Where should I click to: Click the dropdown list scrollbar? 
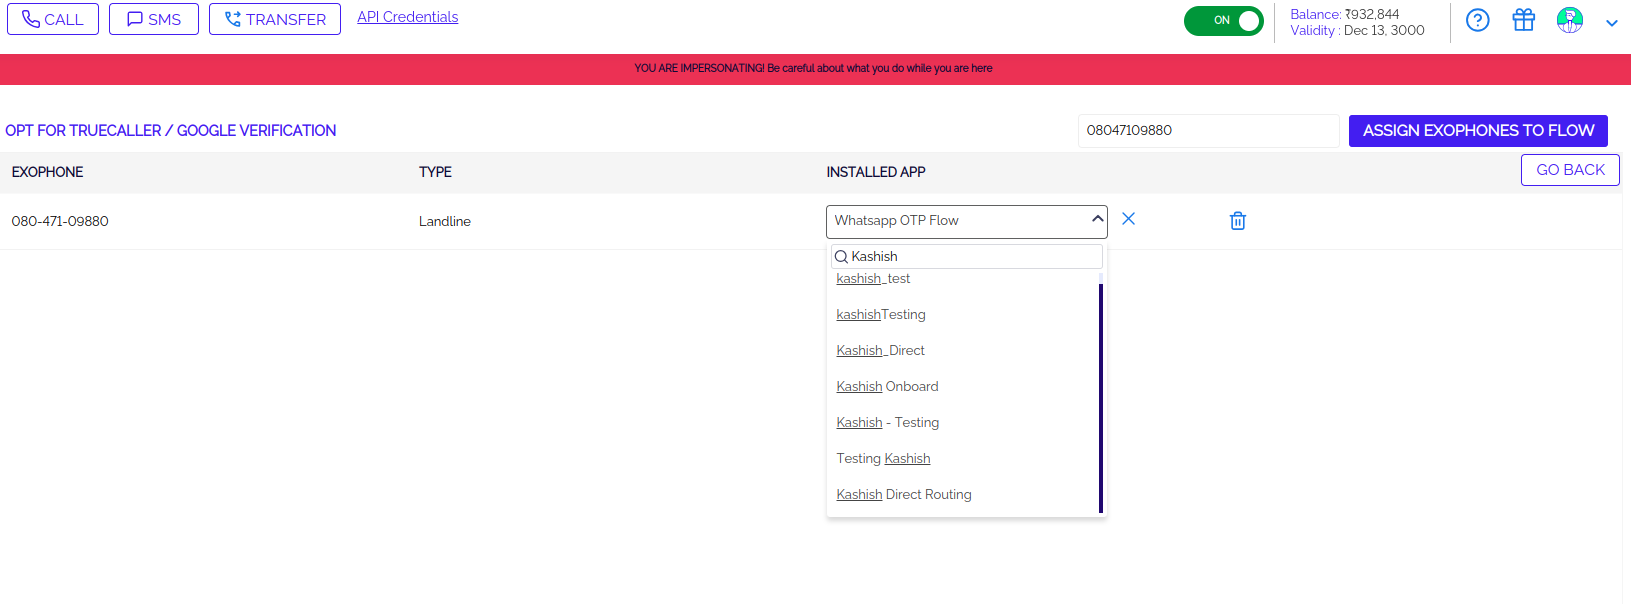[1101, 398]
